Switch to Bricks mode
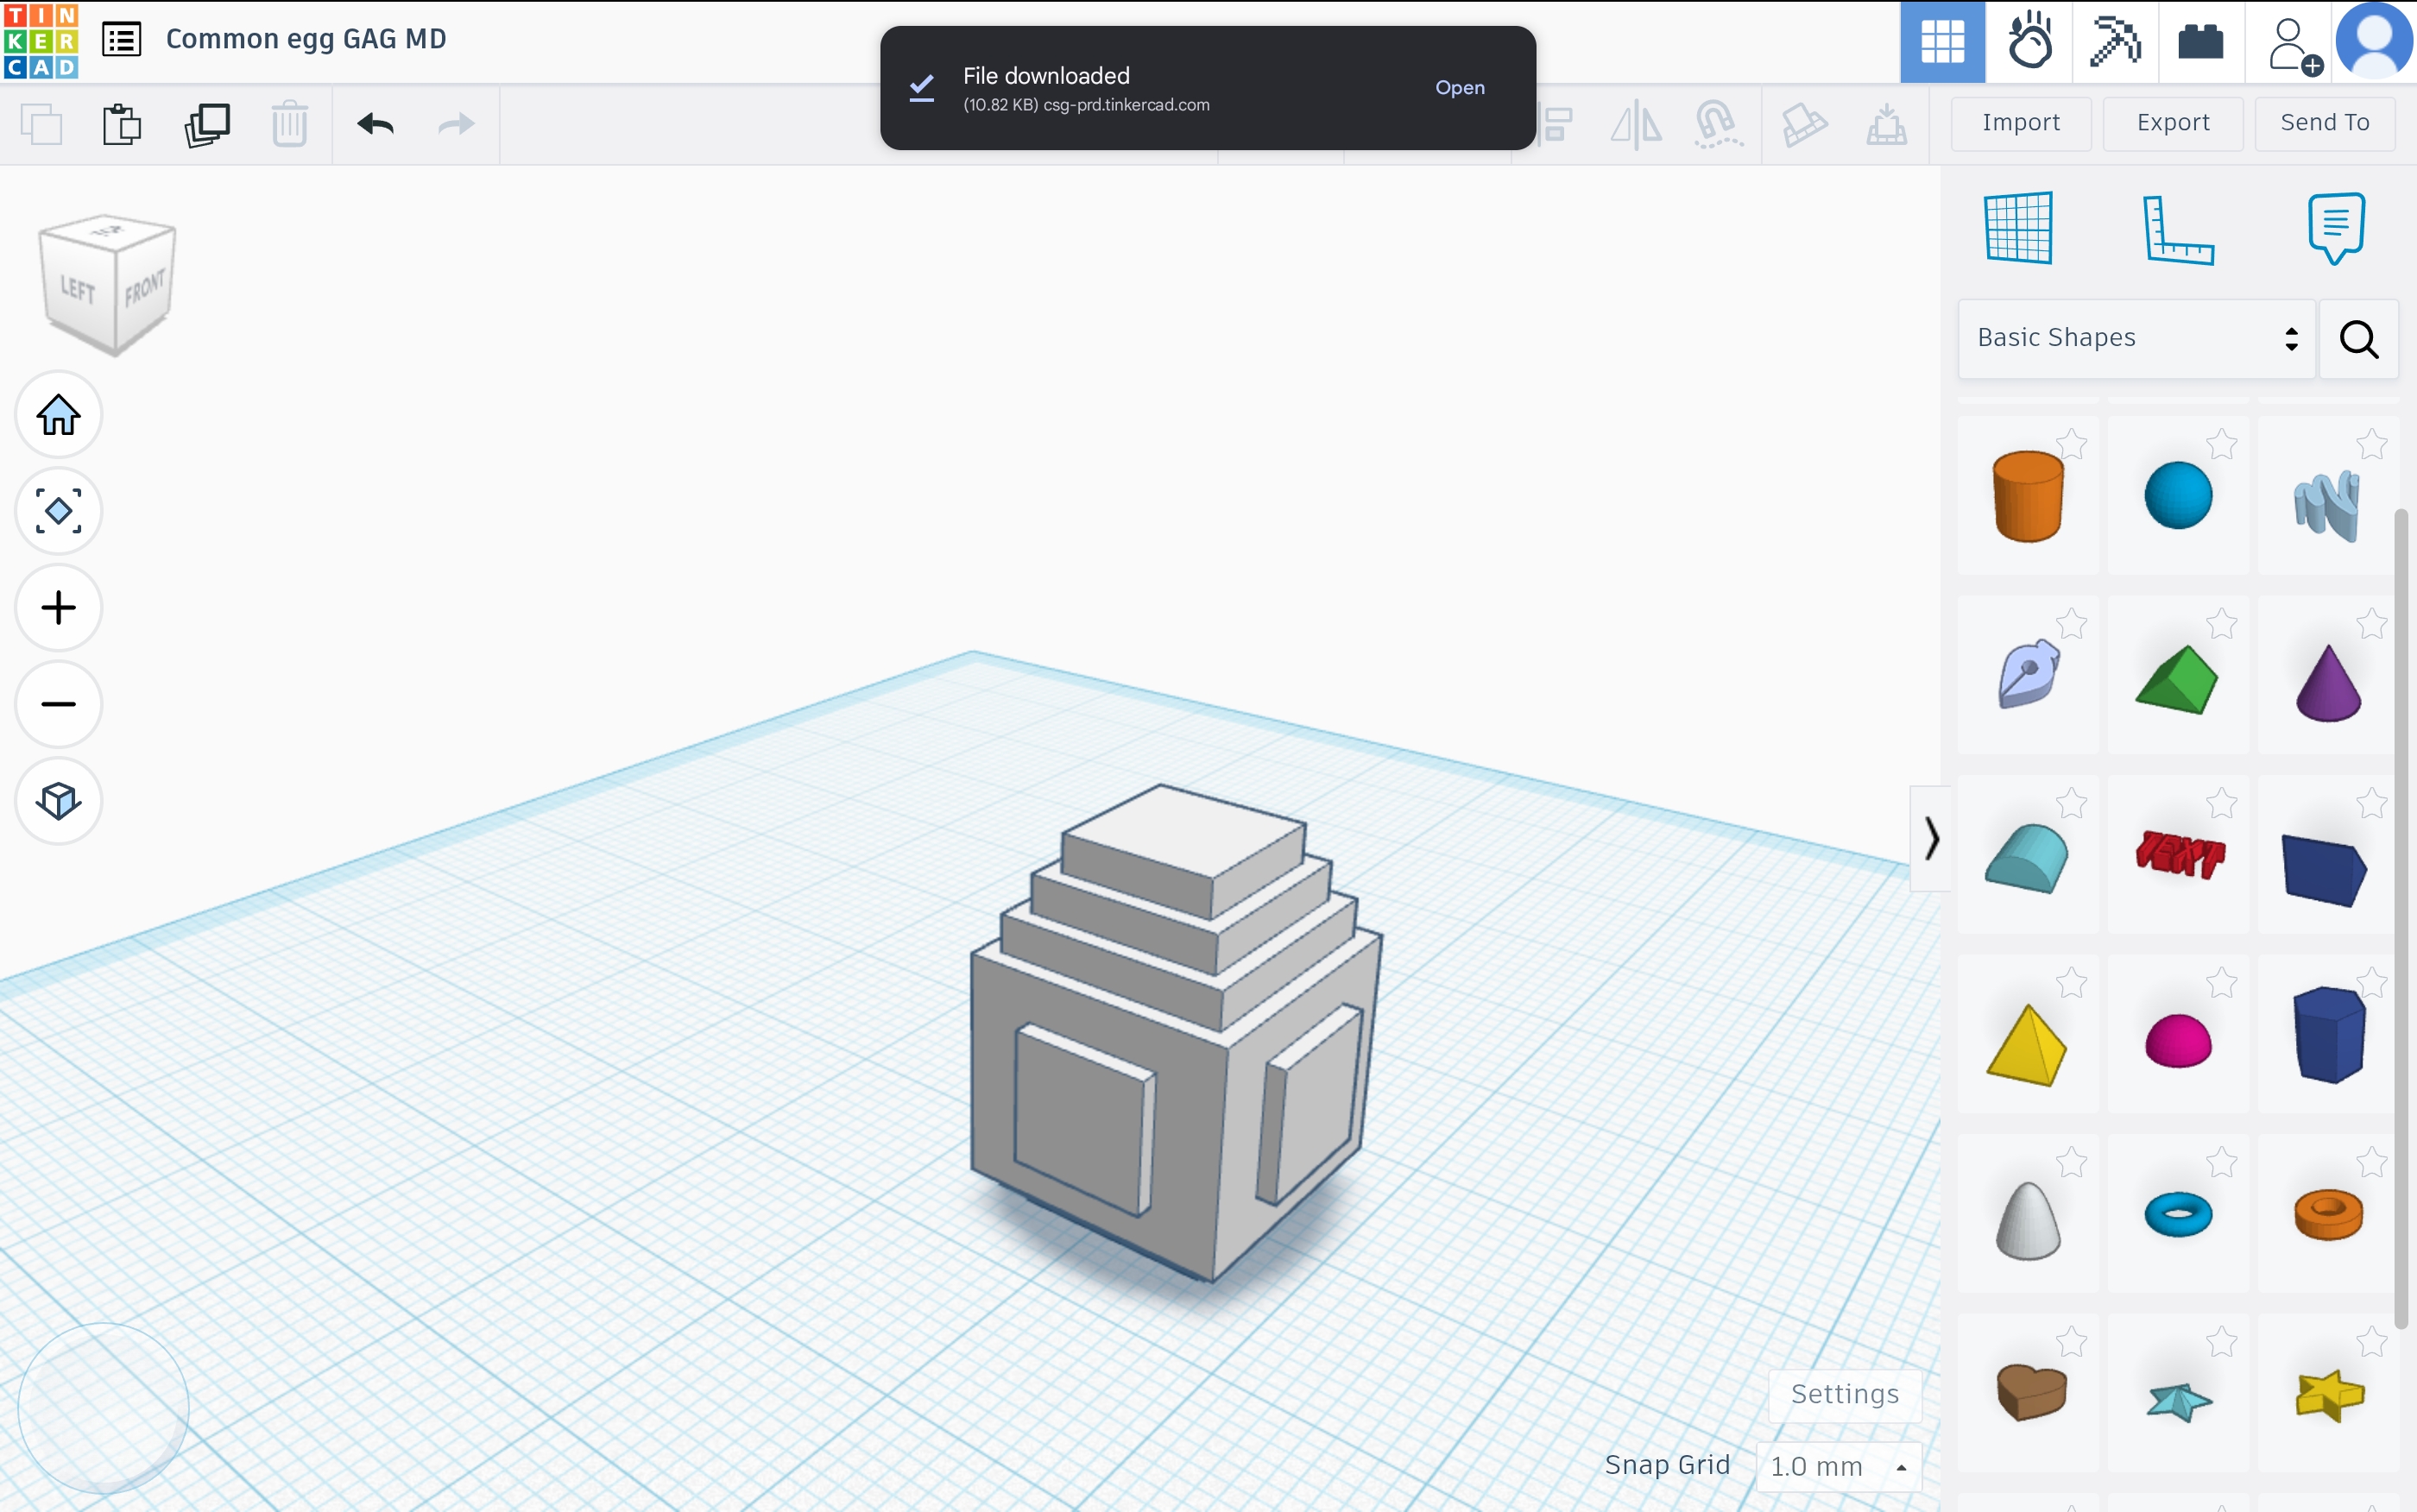 point(2201,41)
